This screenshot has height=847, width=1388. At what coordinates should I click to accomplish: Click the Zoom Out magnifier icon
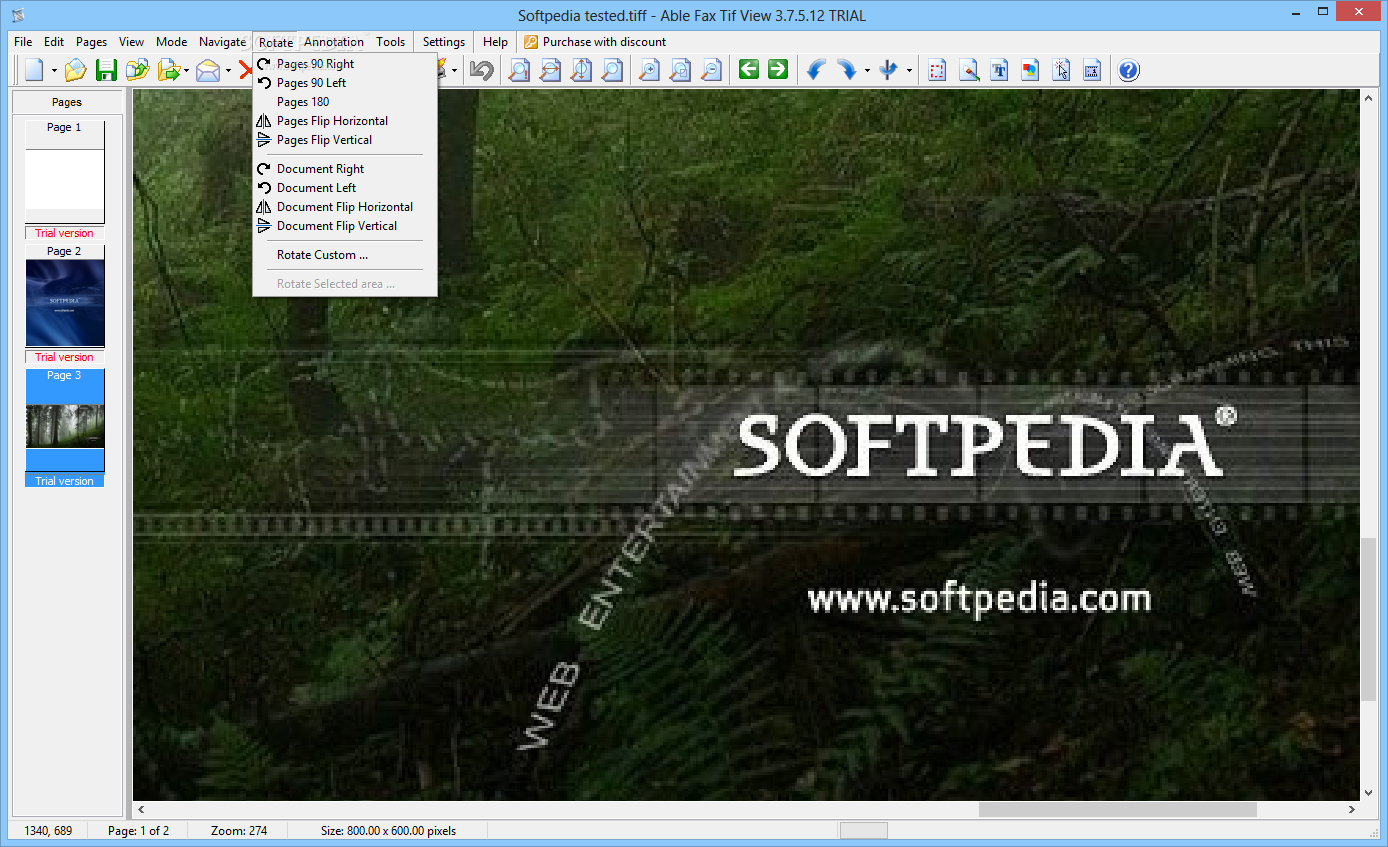point(711,70)
